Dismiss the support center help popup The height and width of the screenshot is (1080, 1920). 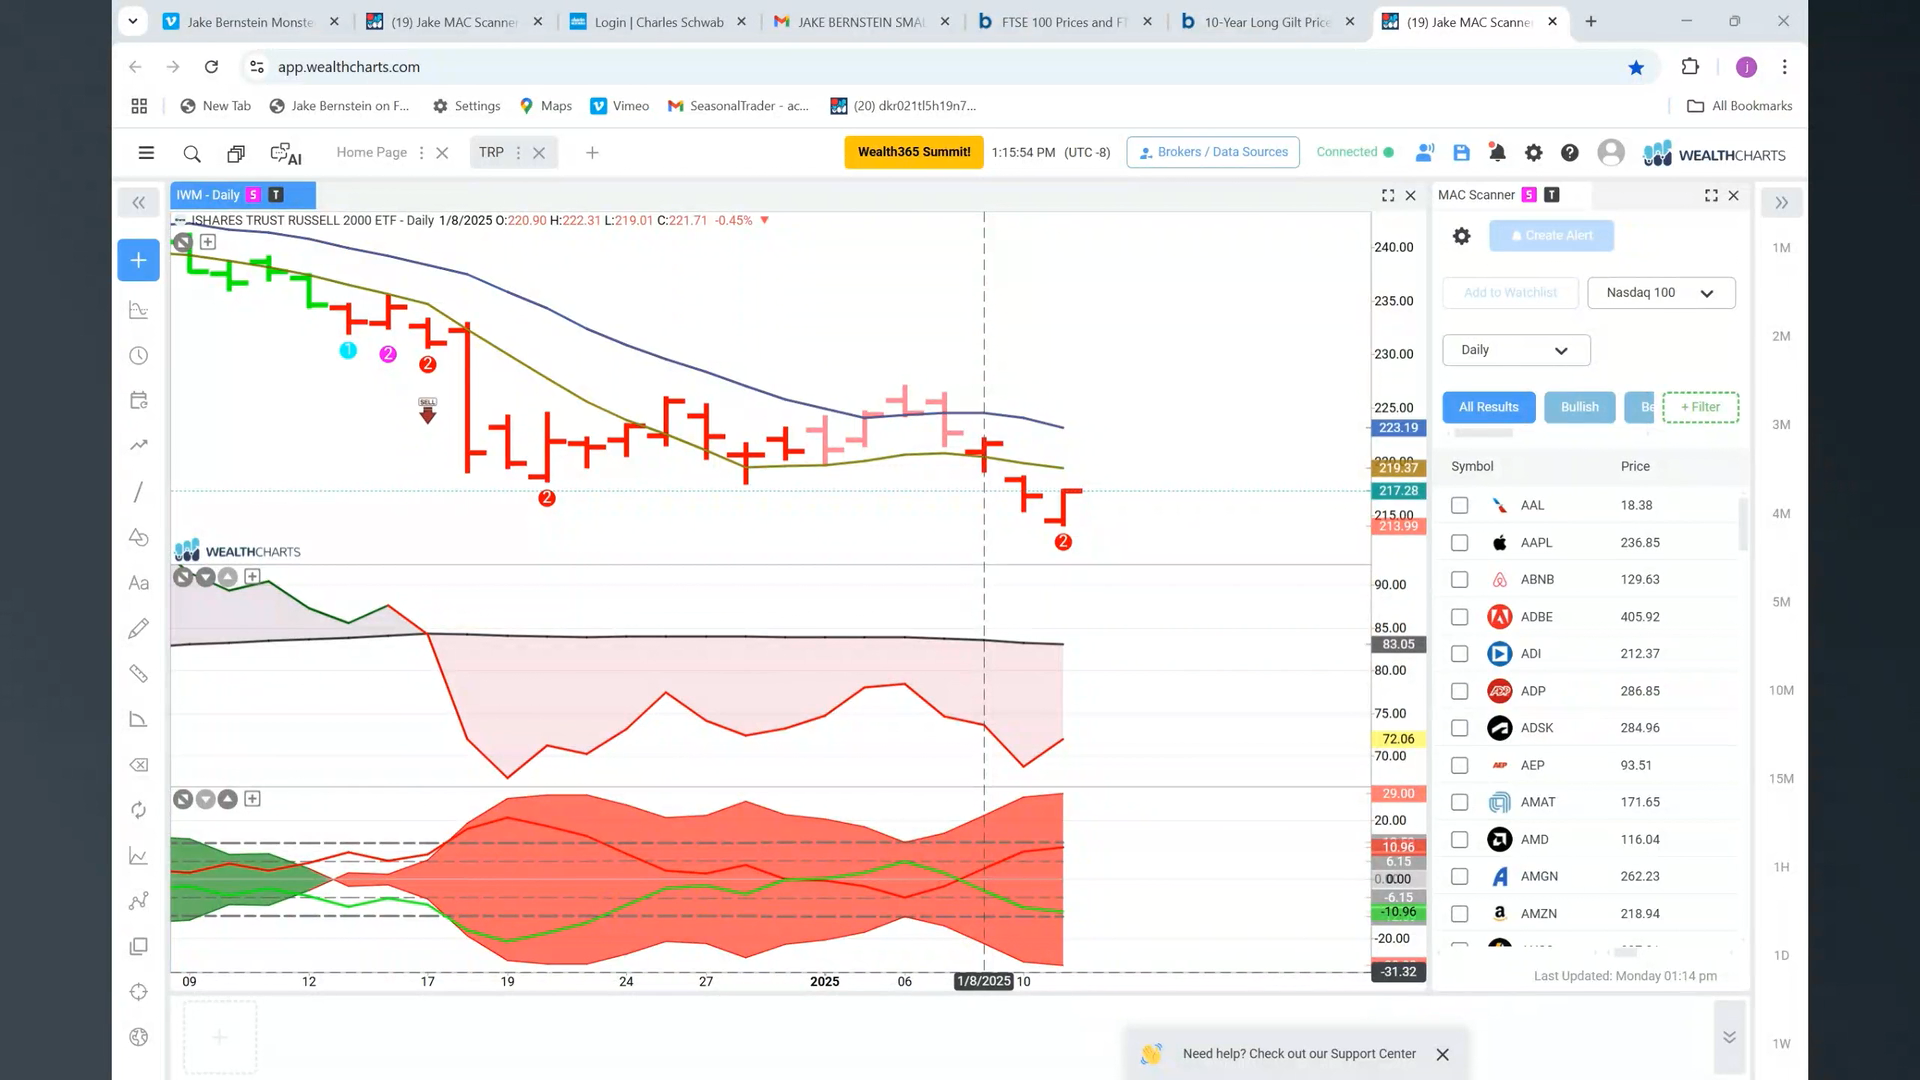tap(1442, 1055)
